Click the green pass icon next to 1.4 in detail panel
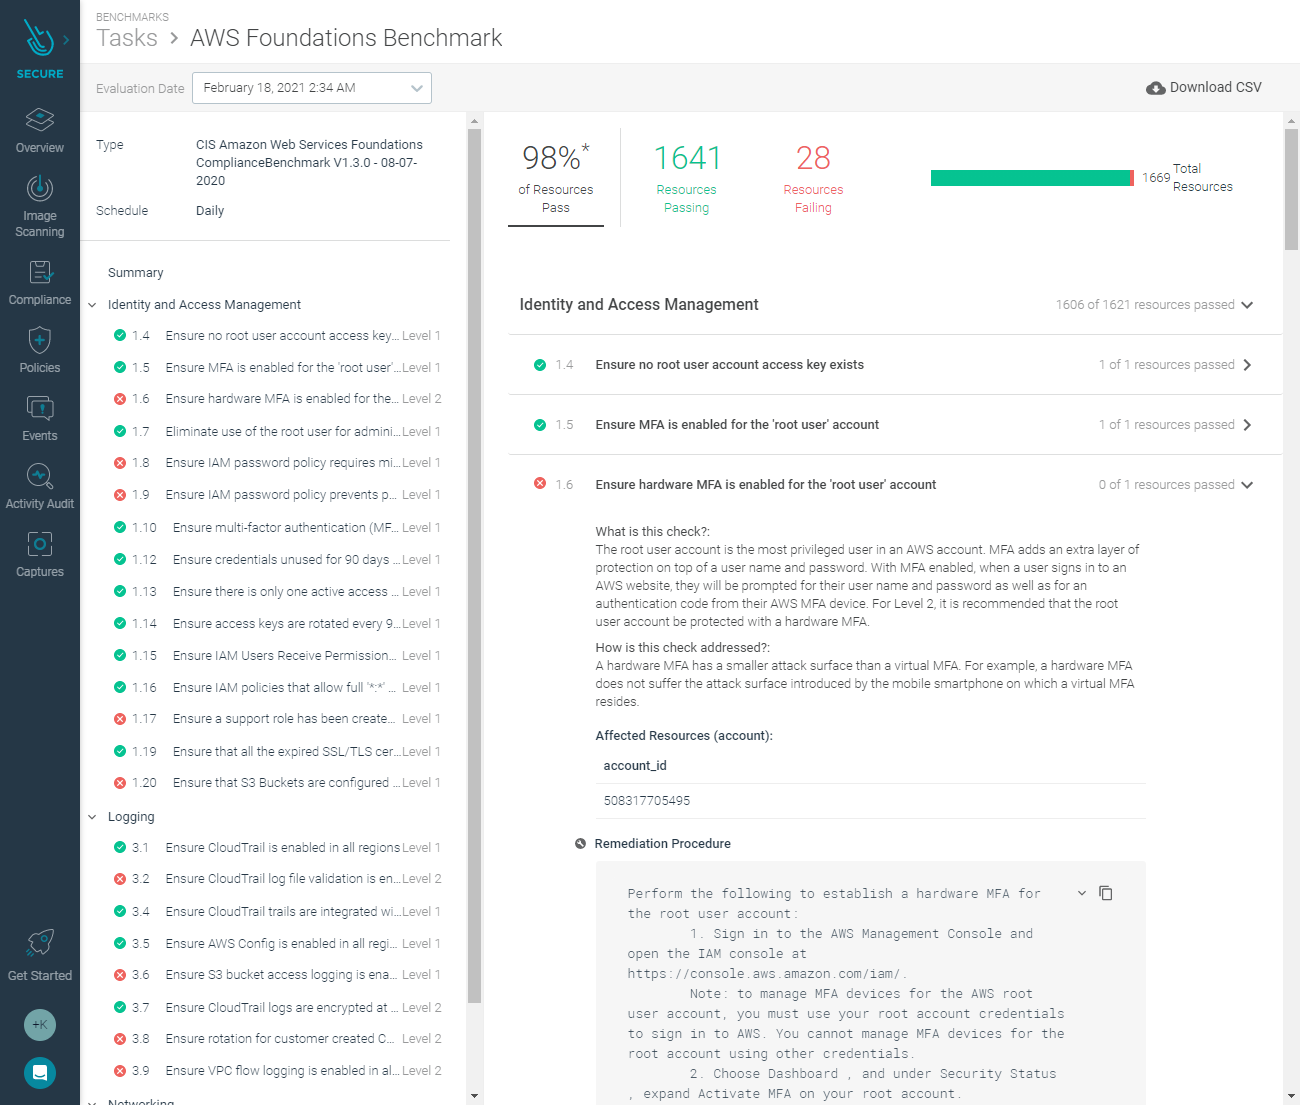The width and height of the screenshot is (1300, 1105). 540,365
